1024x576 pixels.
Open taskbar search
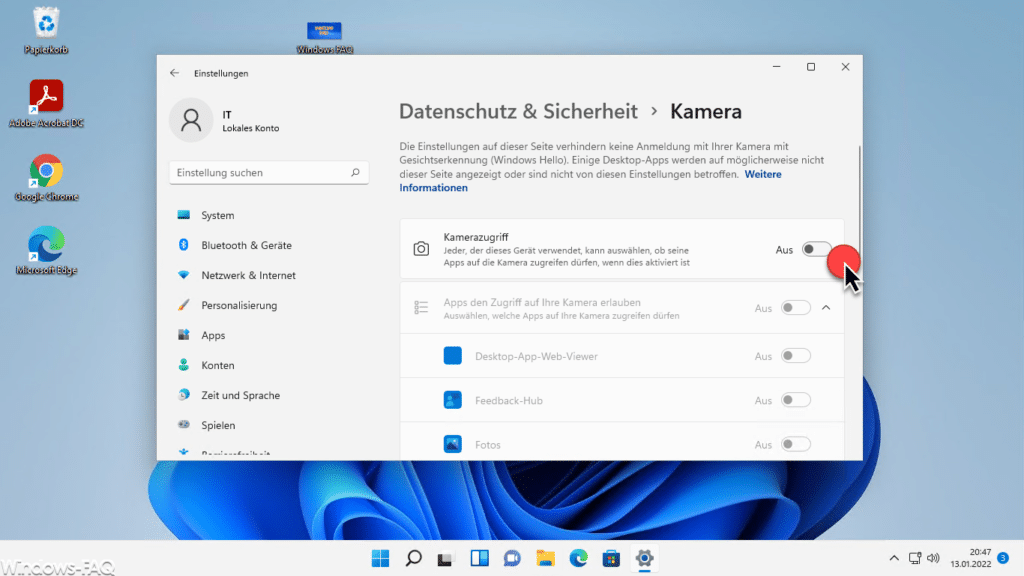(413, 558)
